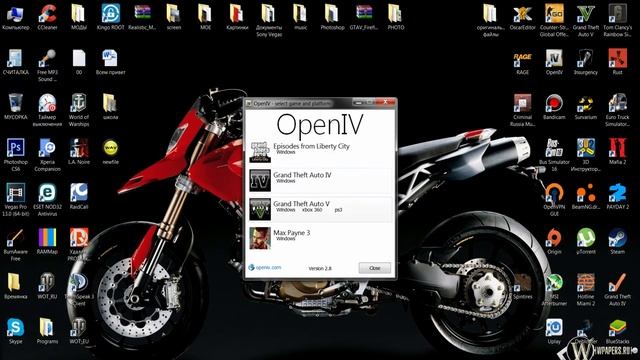
Task: Open the Tom Clancy's Rainbow Six shortcut
Action: pyautogui.click(x=618, y=20)
